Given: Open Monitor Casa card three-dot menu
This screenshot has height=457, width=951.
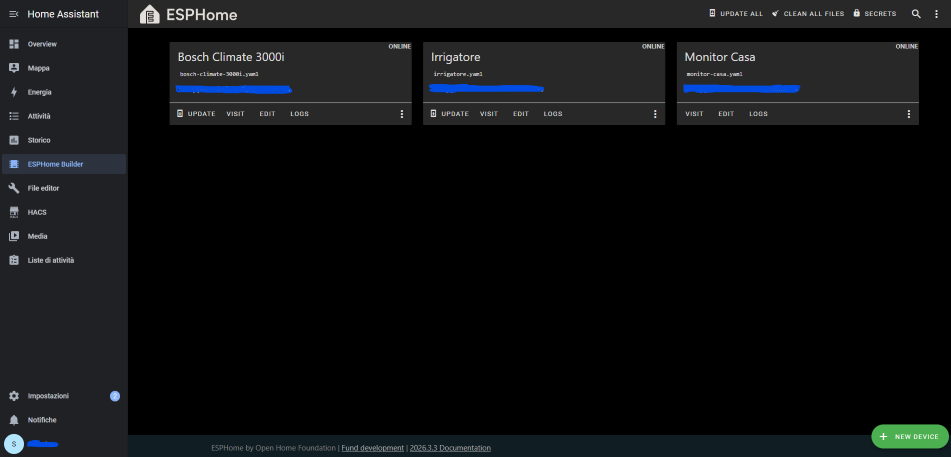Looking at the screenshot, I should [909, 114].
